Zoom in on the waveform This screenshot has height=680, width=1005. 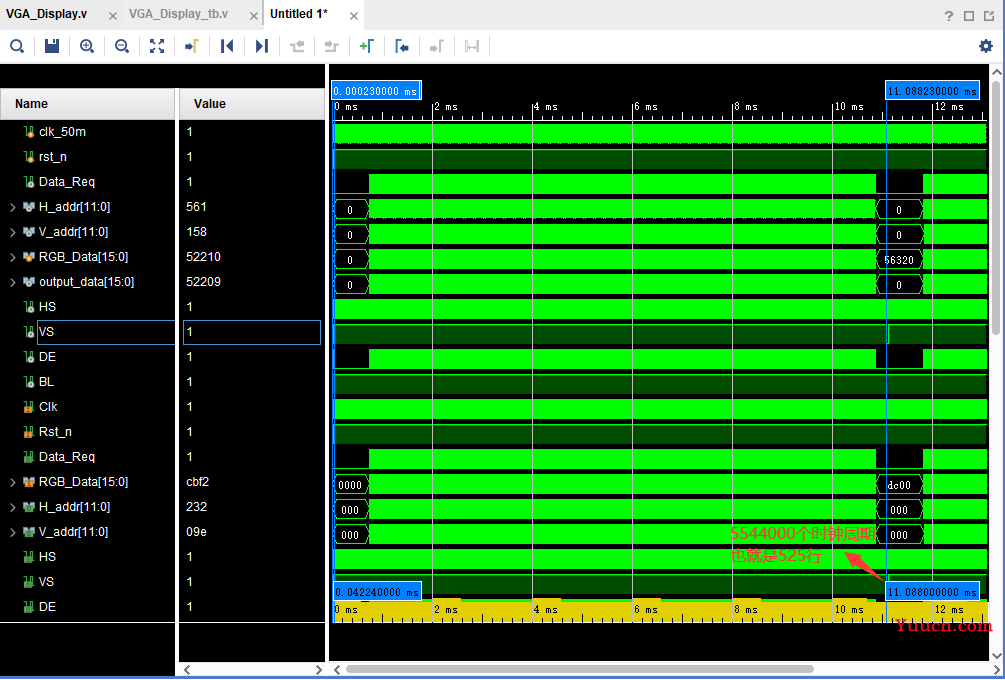coord(87,46)
